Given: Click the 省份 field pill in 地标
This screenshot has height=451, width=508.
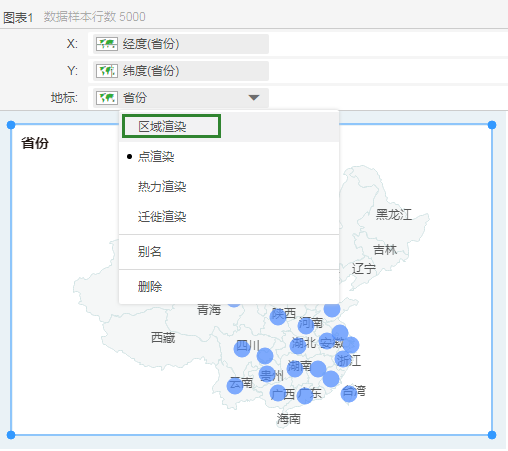Looking at the screenshot, I should (181, 98).
